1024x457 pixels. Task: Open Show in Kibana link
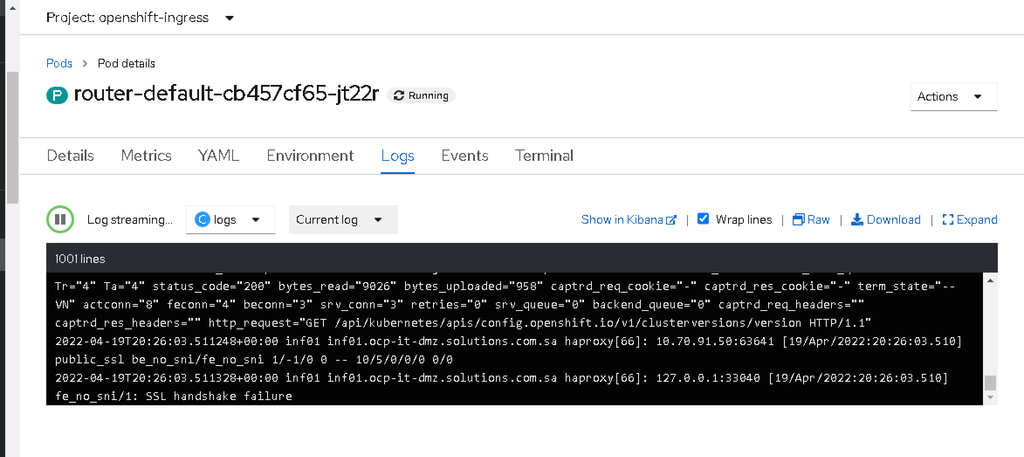[x=629, y=219]
